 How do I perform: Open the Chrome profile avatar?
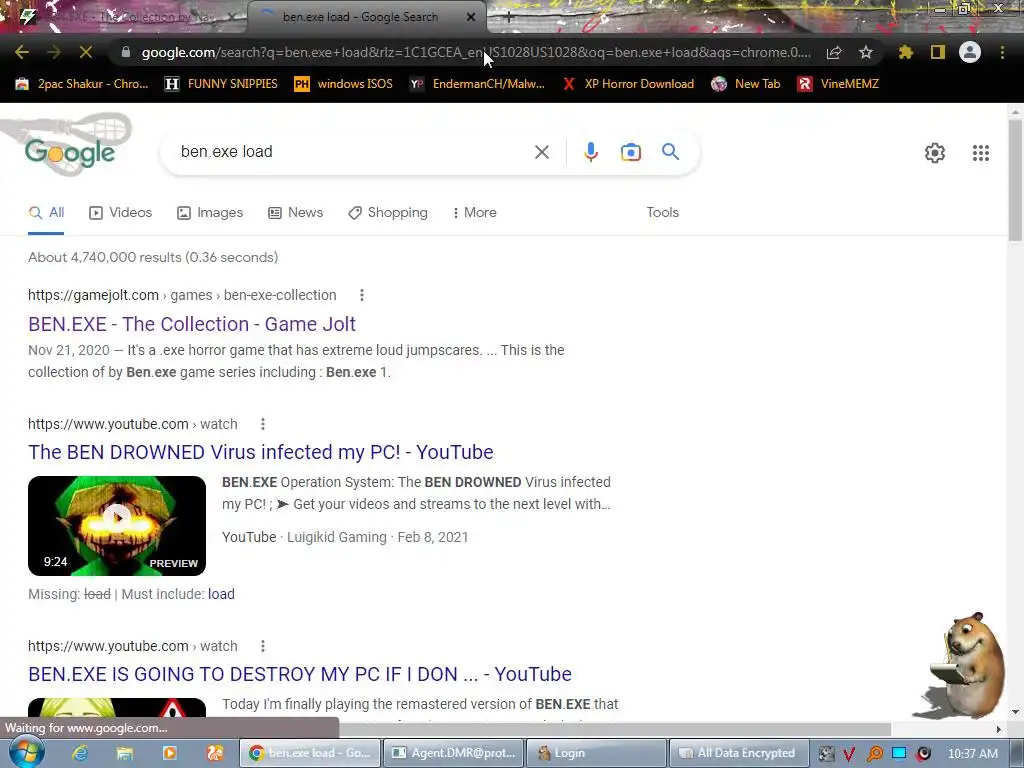tap(970, 52)
